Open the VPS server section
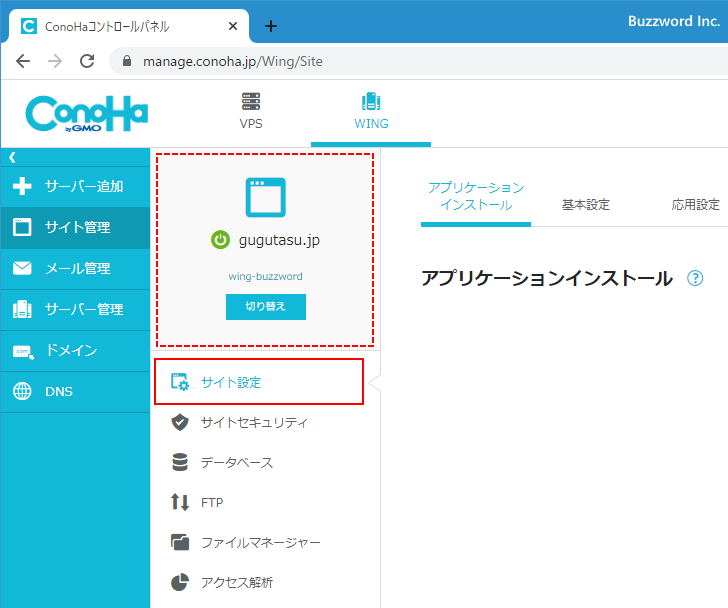Viewport: 728px width, 608px height. pyautogui.click(x=251, y=112)
